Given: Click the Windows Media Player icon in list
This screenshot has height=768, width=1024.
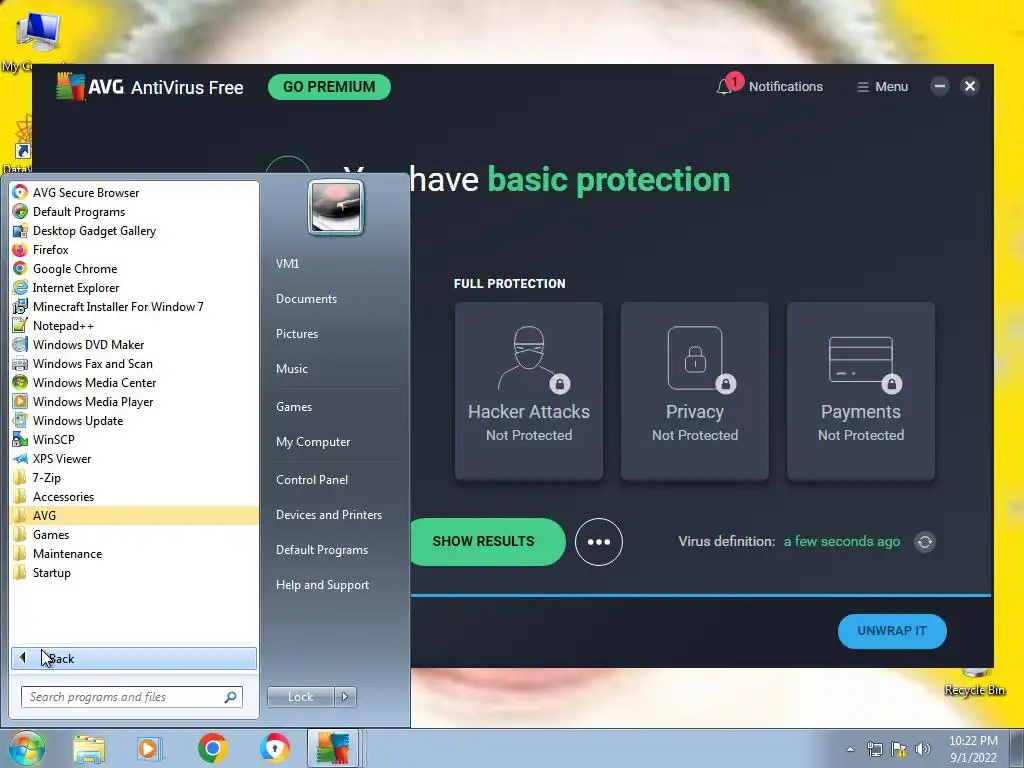Looking at the screenshot, I should [20, 402].
